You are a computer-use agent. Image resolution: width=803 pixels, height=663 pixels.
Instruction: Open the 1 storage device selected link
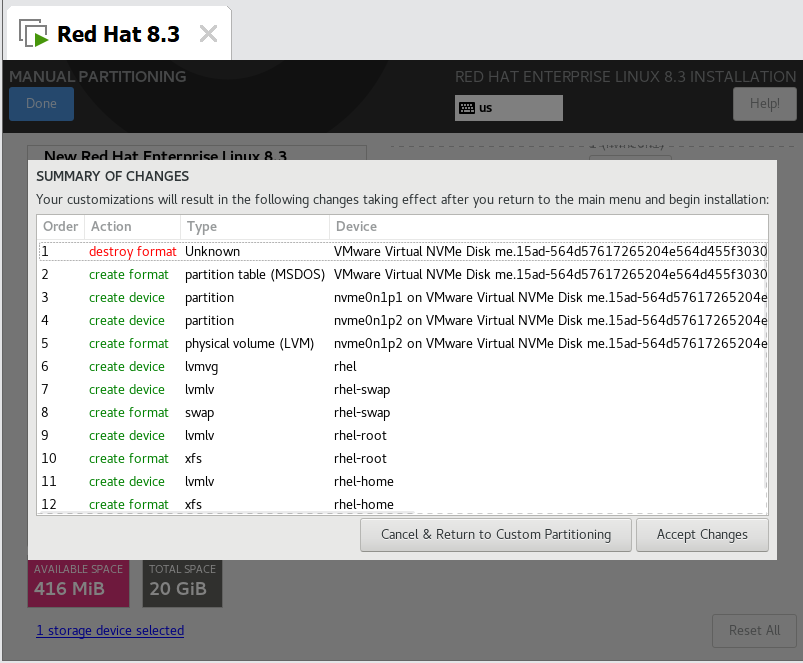[110, 630]
